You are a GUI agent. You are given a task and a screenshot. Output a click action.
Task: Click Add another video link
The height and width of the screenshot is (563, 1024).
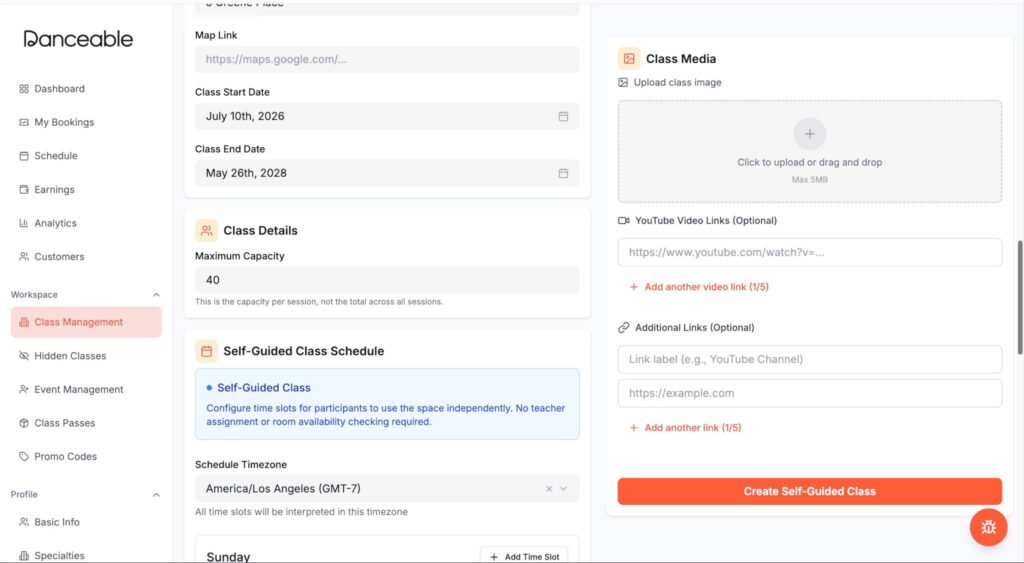click(699, 287)
